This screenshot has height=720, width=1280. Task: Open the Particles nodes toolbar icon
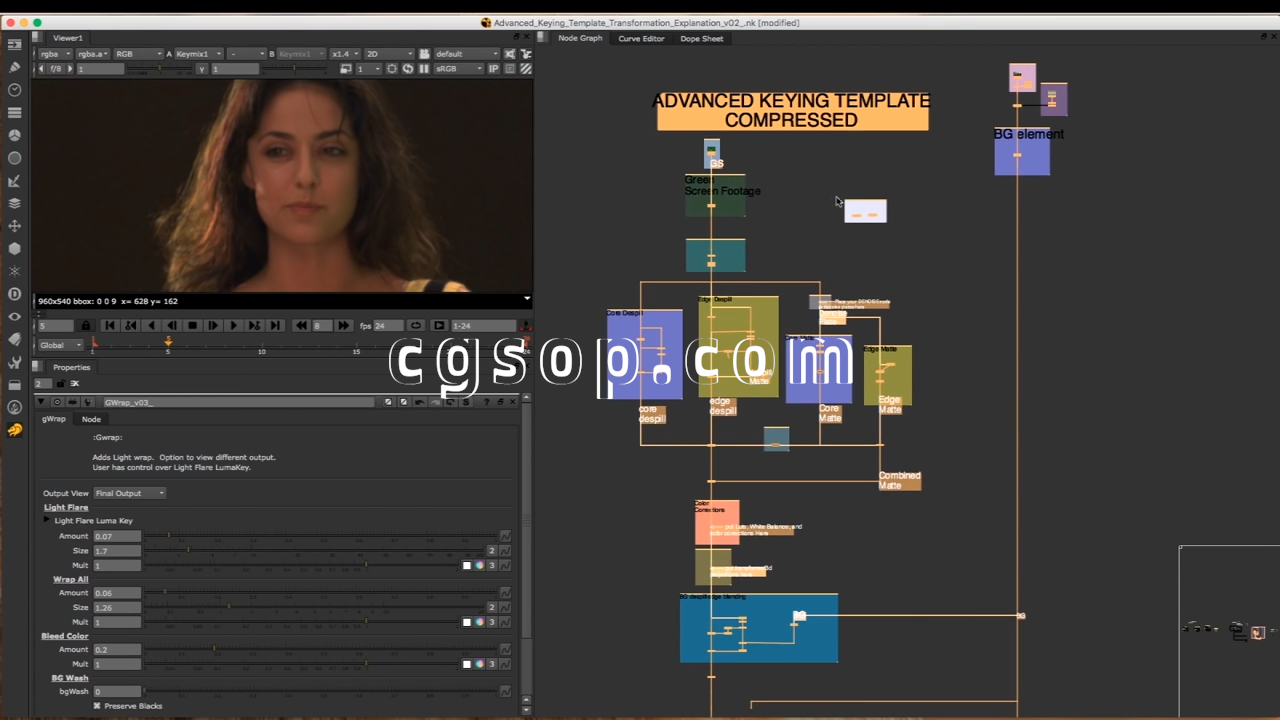(14, 271)
